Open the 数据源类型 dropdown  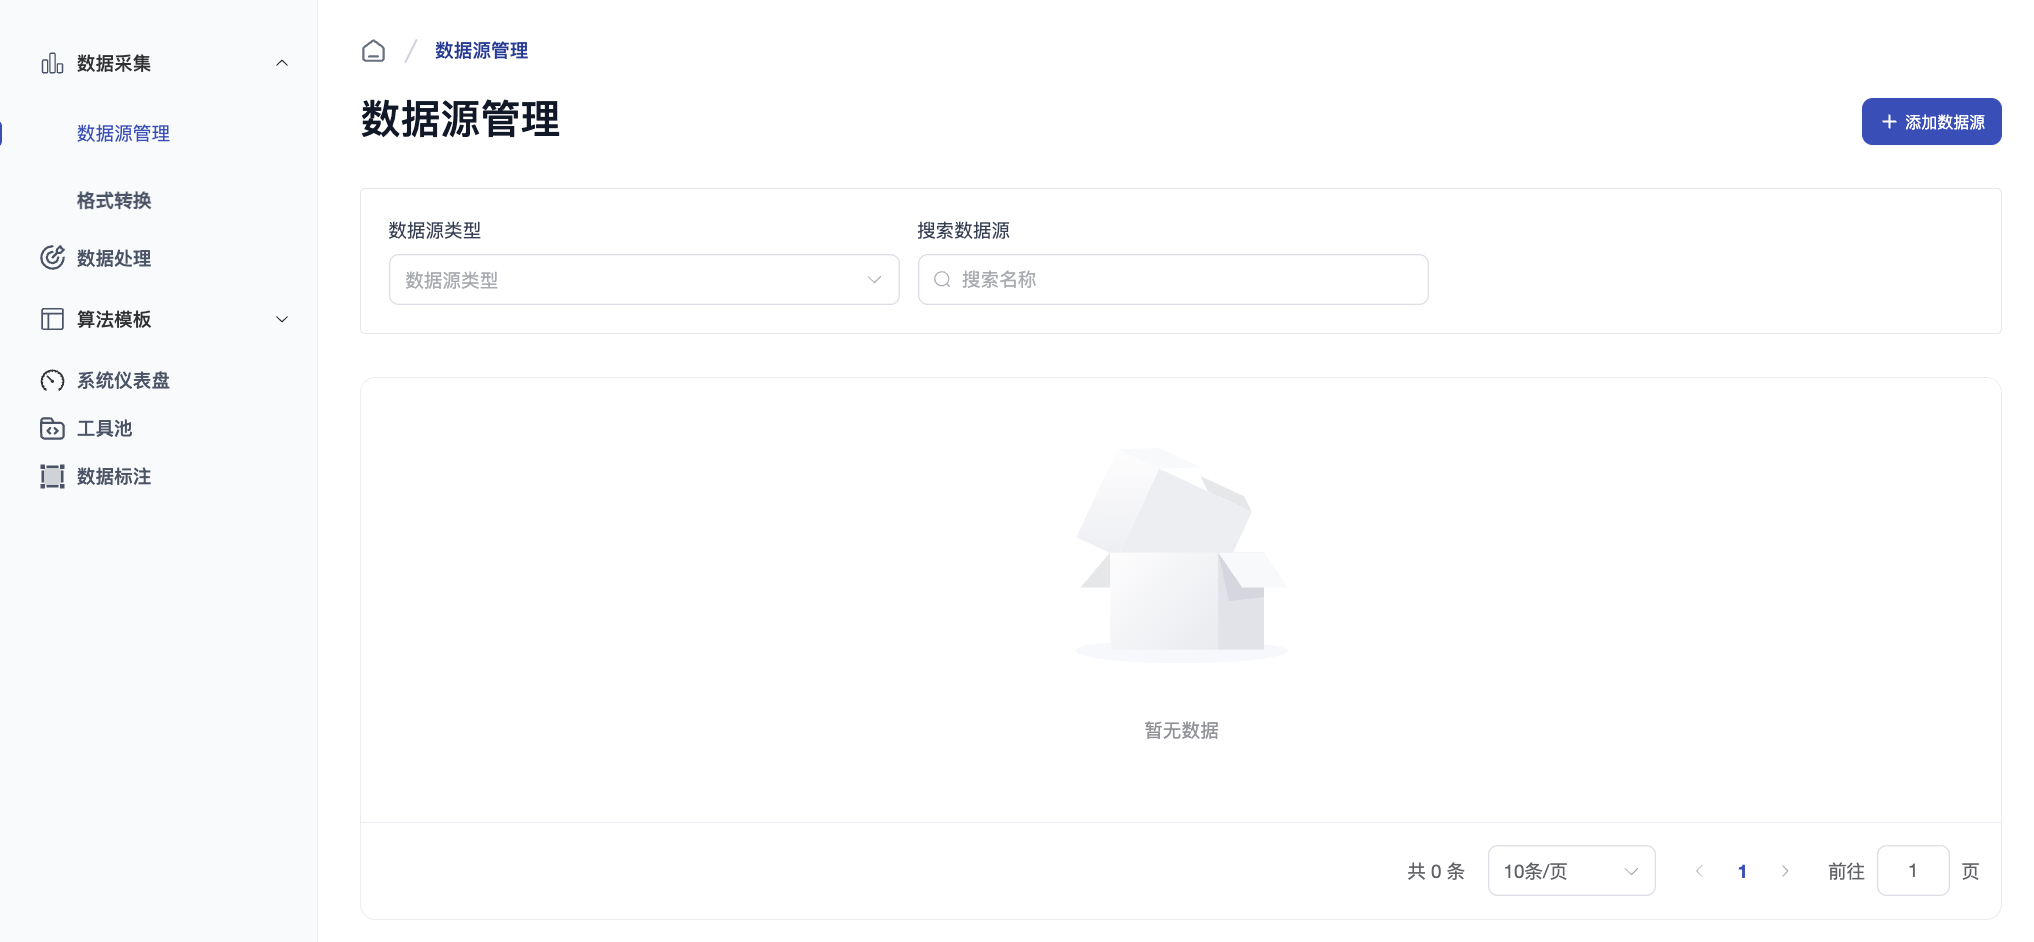pyautogui.click(x=643, y=280)
